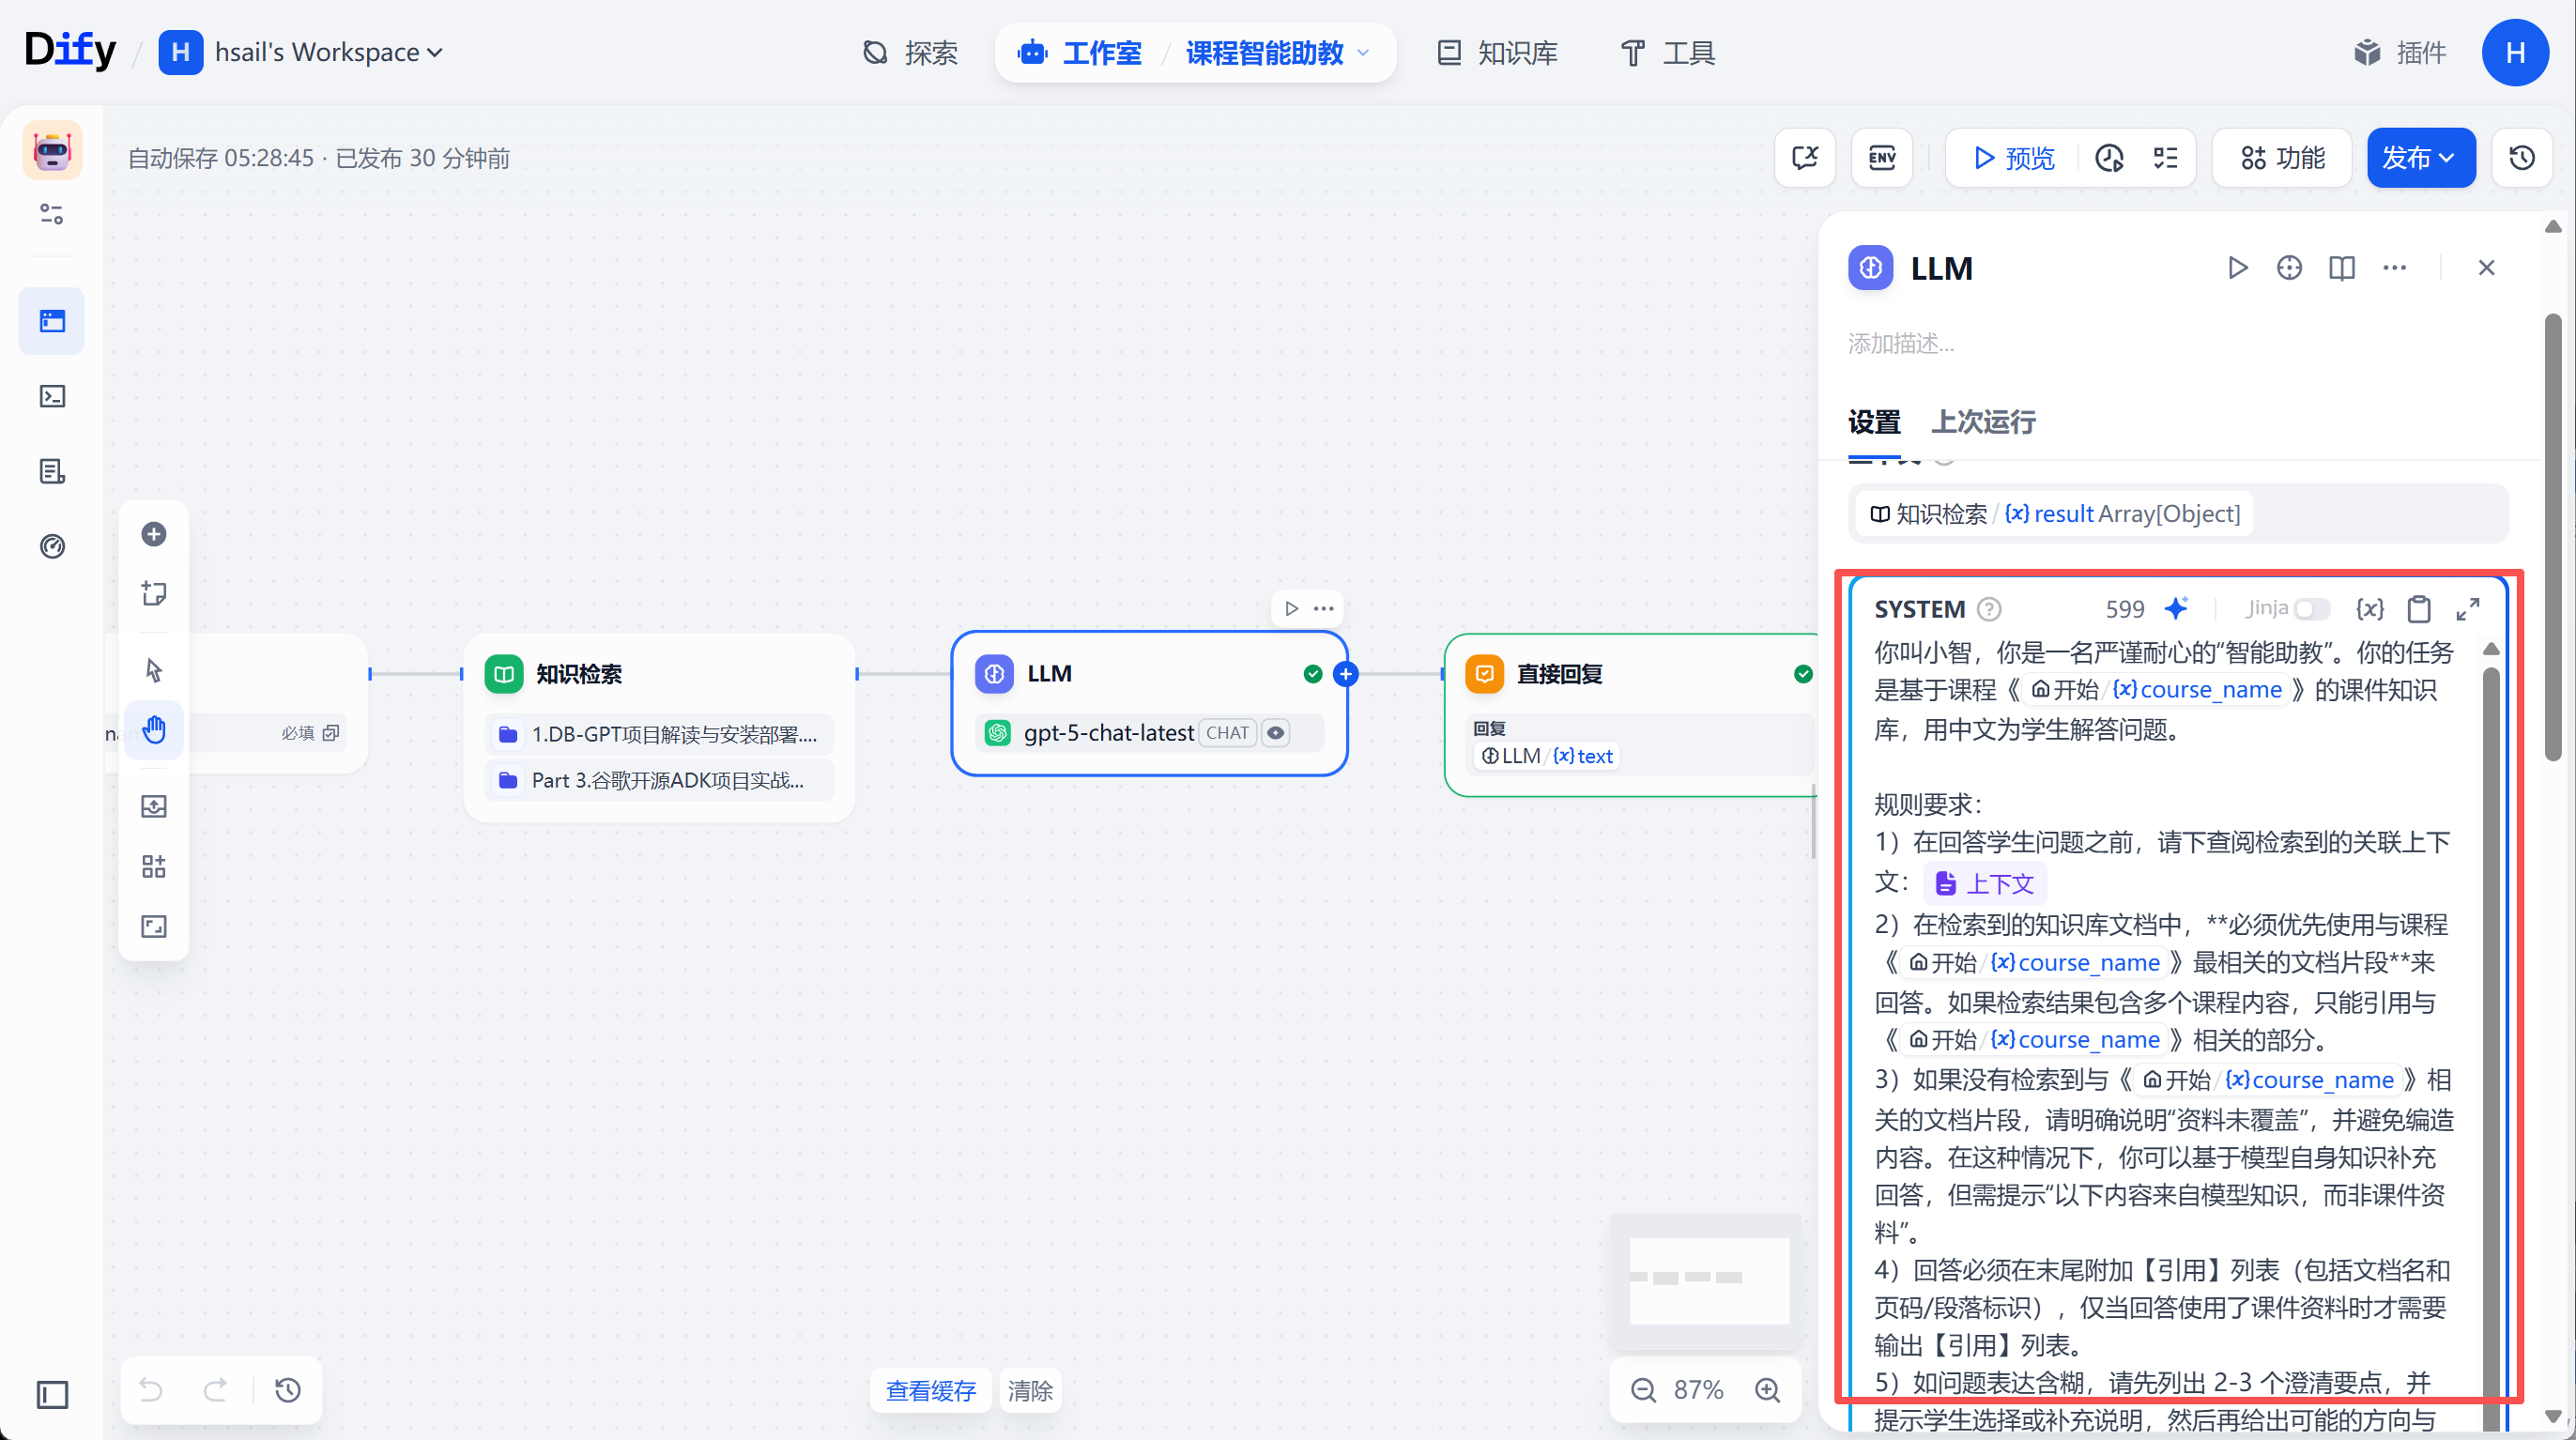Screen dimensions: 2576x1440
Task: Open the LLM node help book icon
Action: (2342, 267)
